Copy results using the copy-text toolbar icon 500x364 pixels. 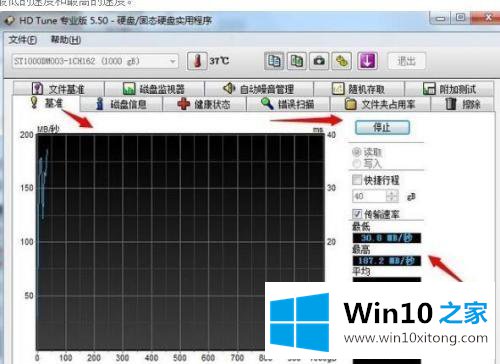click(274, 61)
